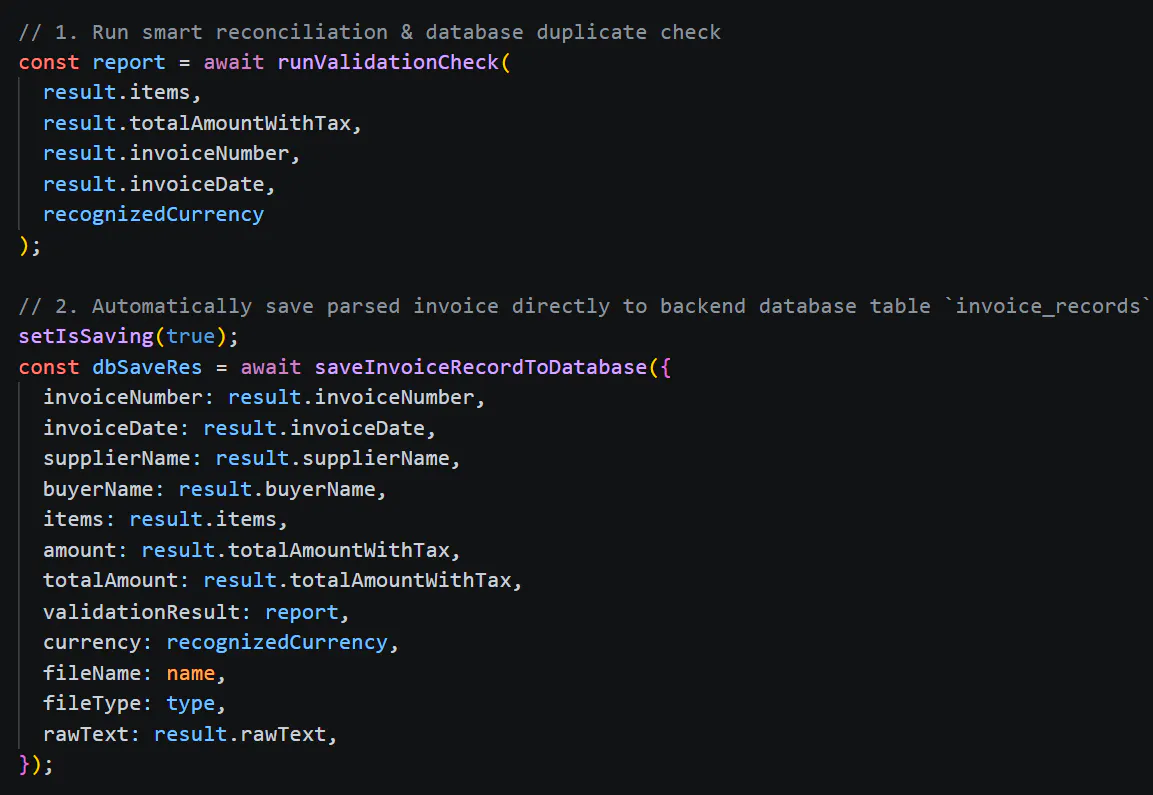Click the "result.invoiceNumber," argument of runValidationCheck
Viewport: 1153px width, 795px height.
171,154
